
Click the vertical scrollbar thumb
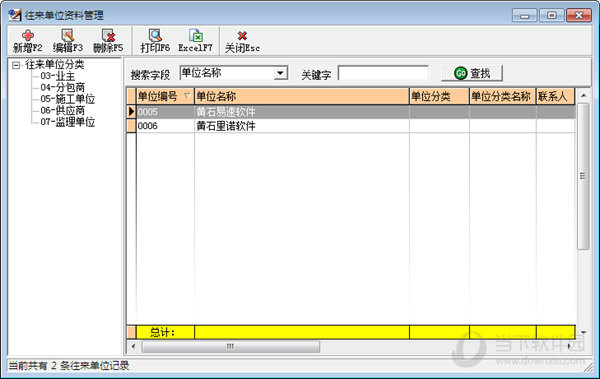point(583,176)
